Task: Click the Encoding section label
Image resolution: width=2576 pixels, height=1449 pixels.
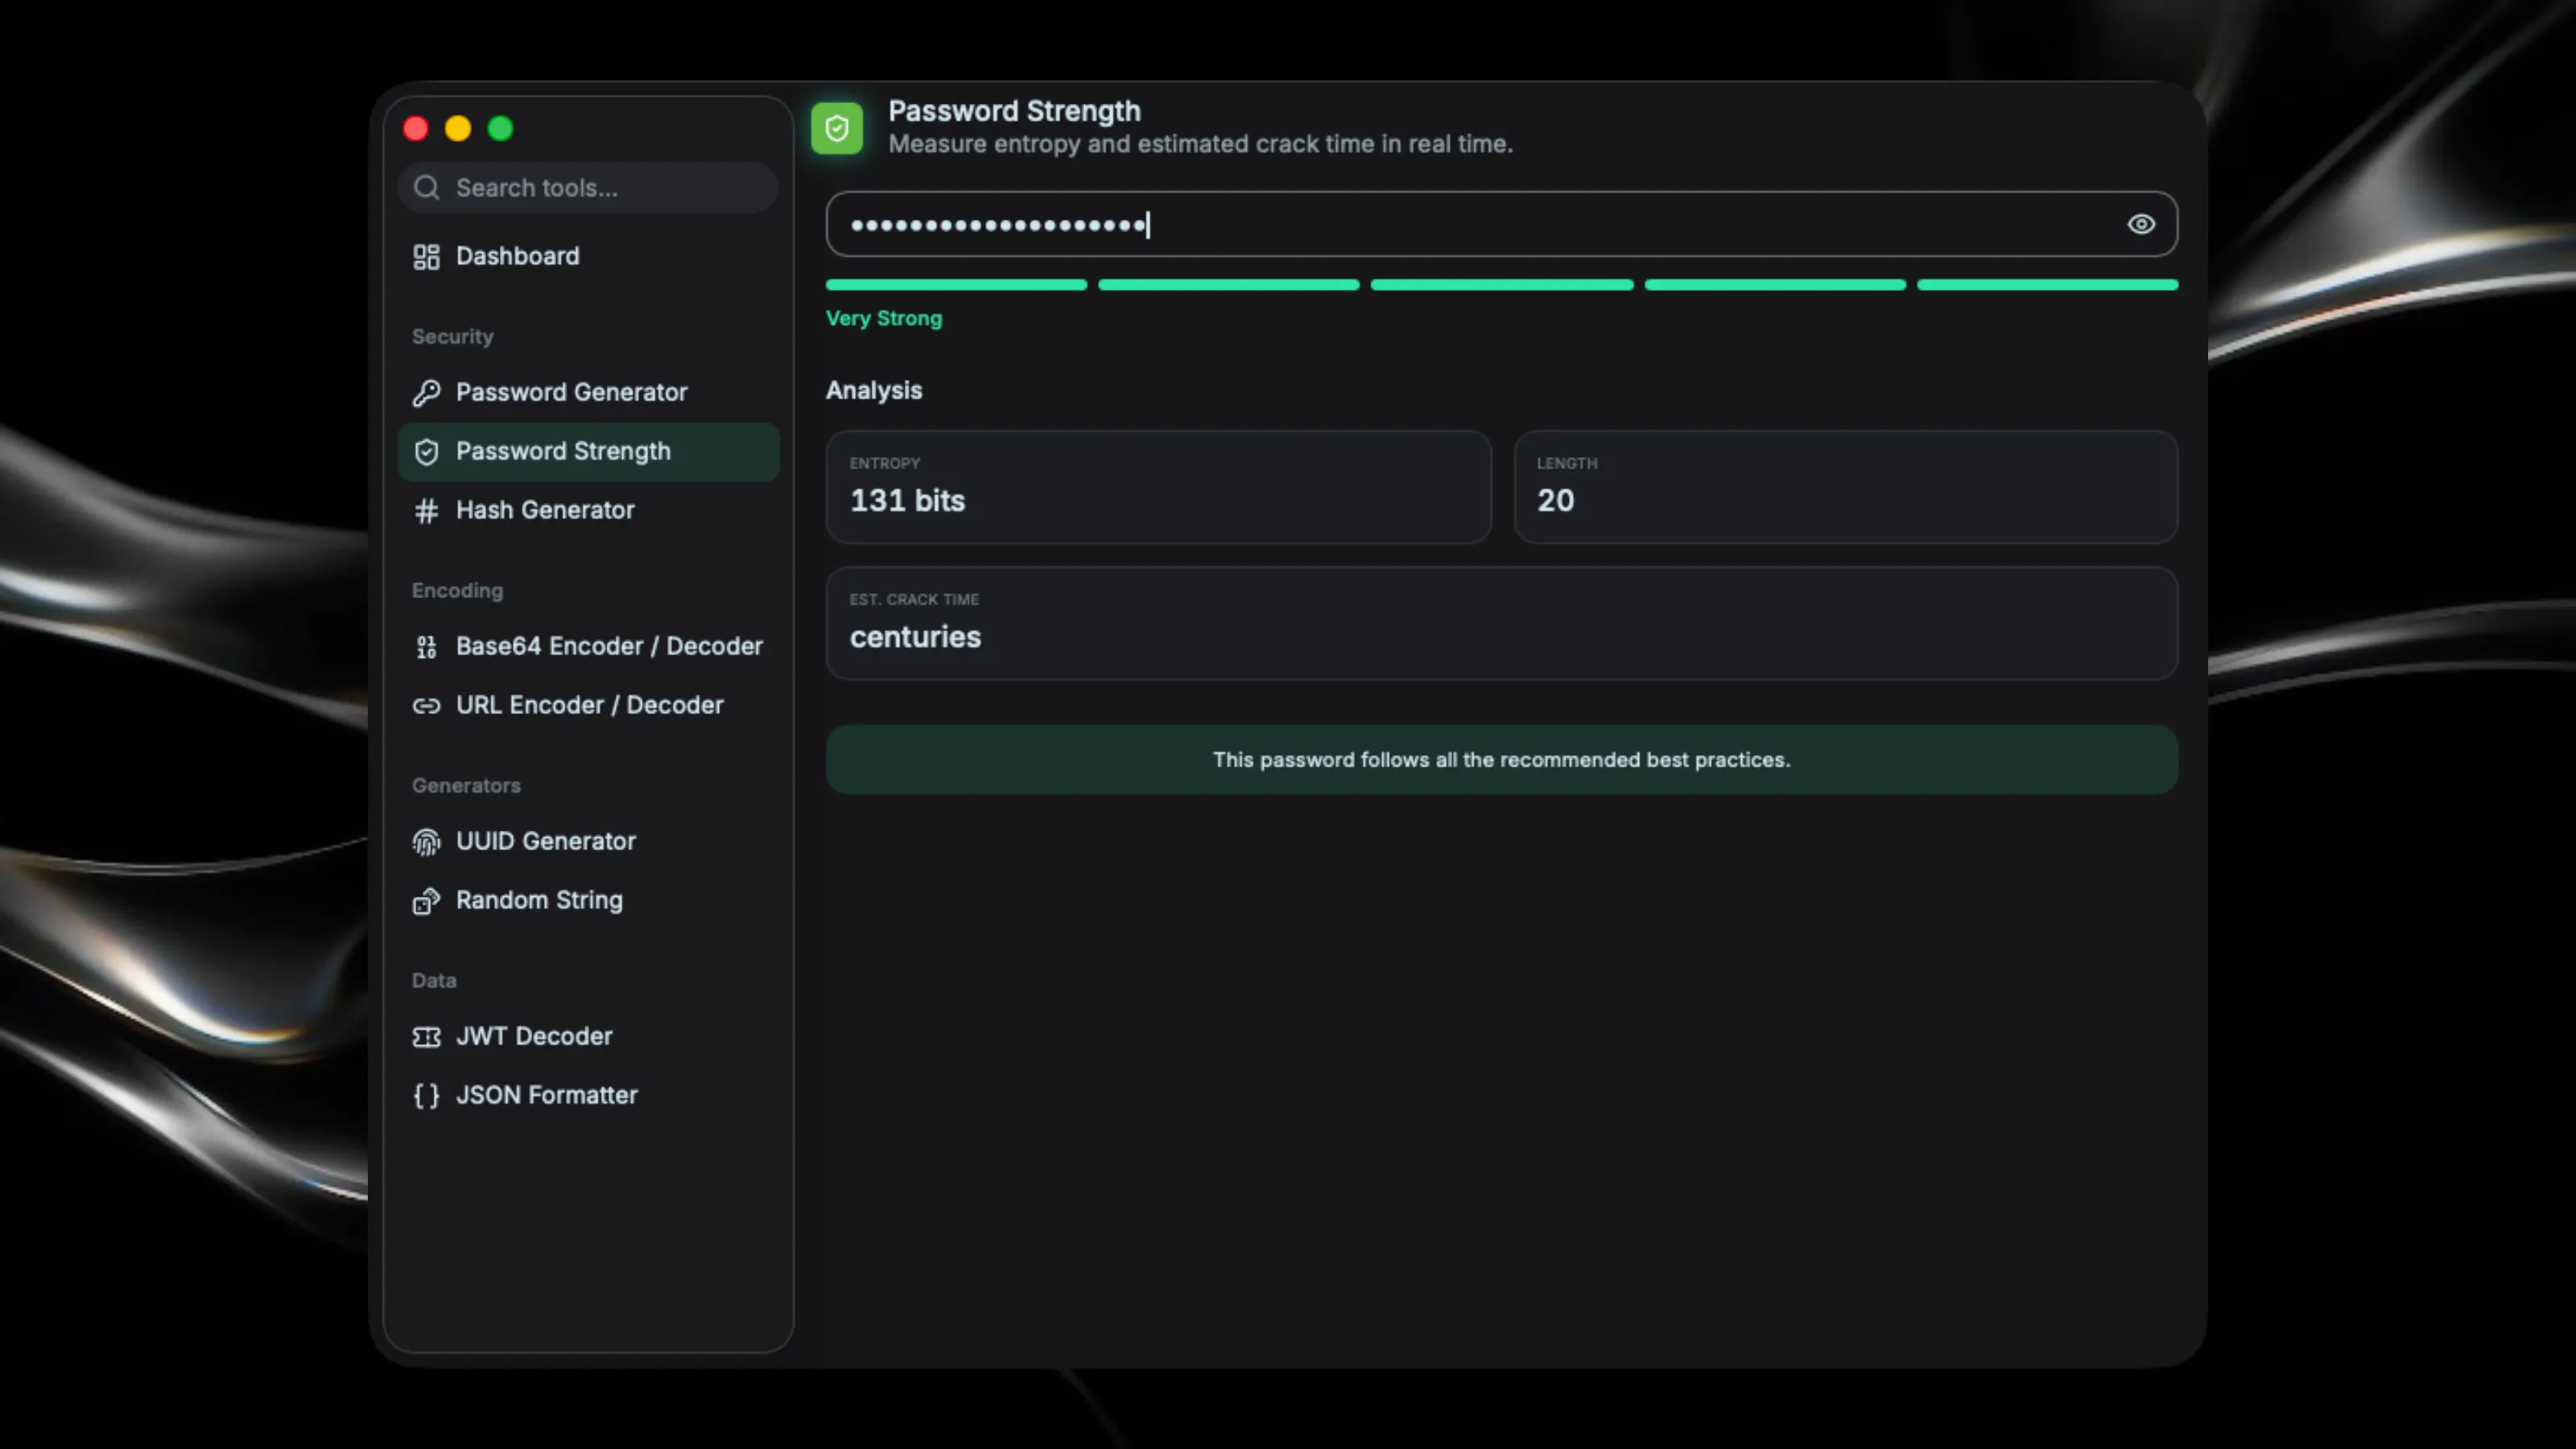Action: point(458,591)
